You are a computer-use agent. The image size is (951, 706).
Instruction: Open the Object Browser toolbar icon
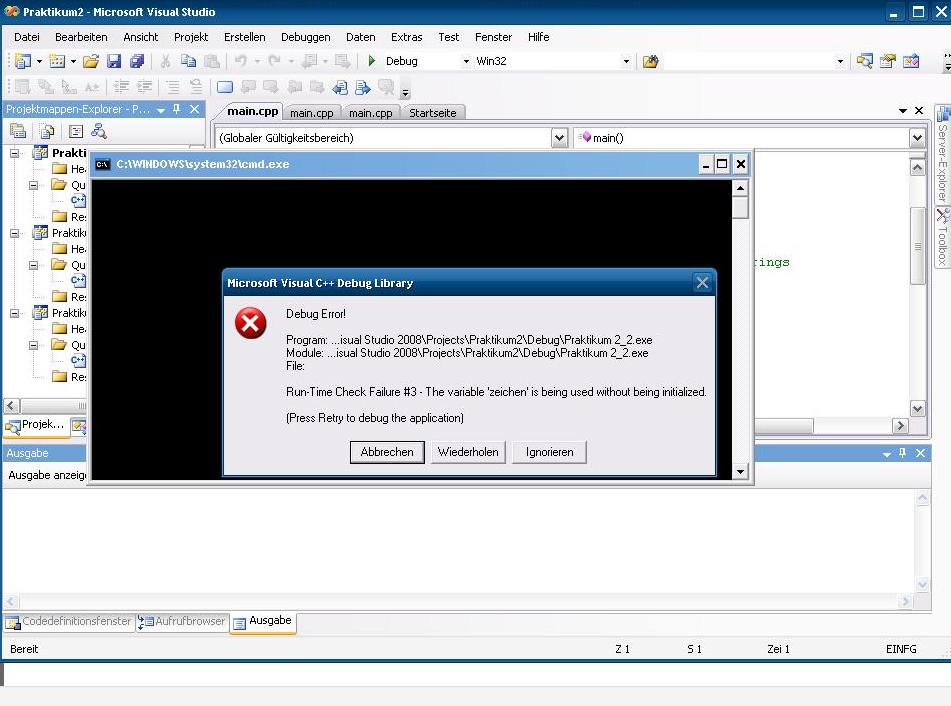(x=911, y=61)
